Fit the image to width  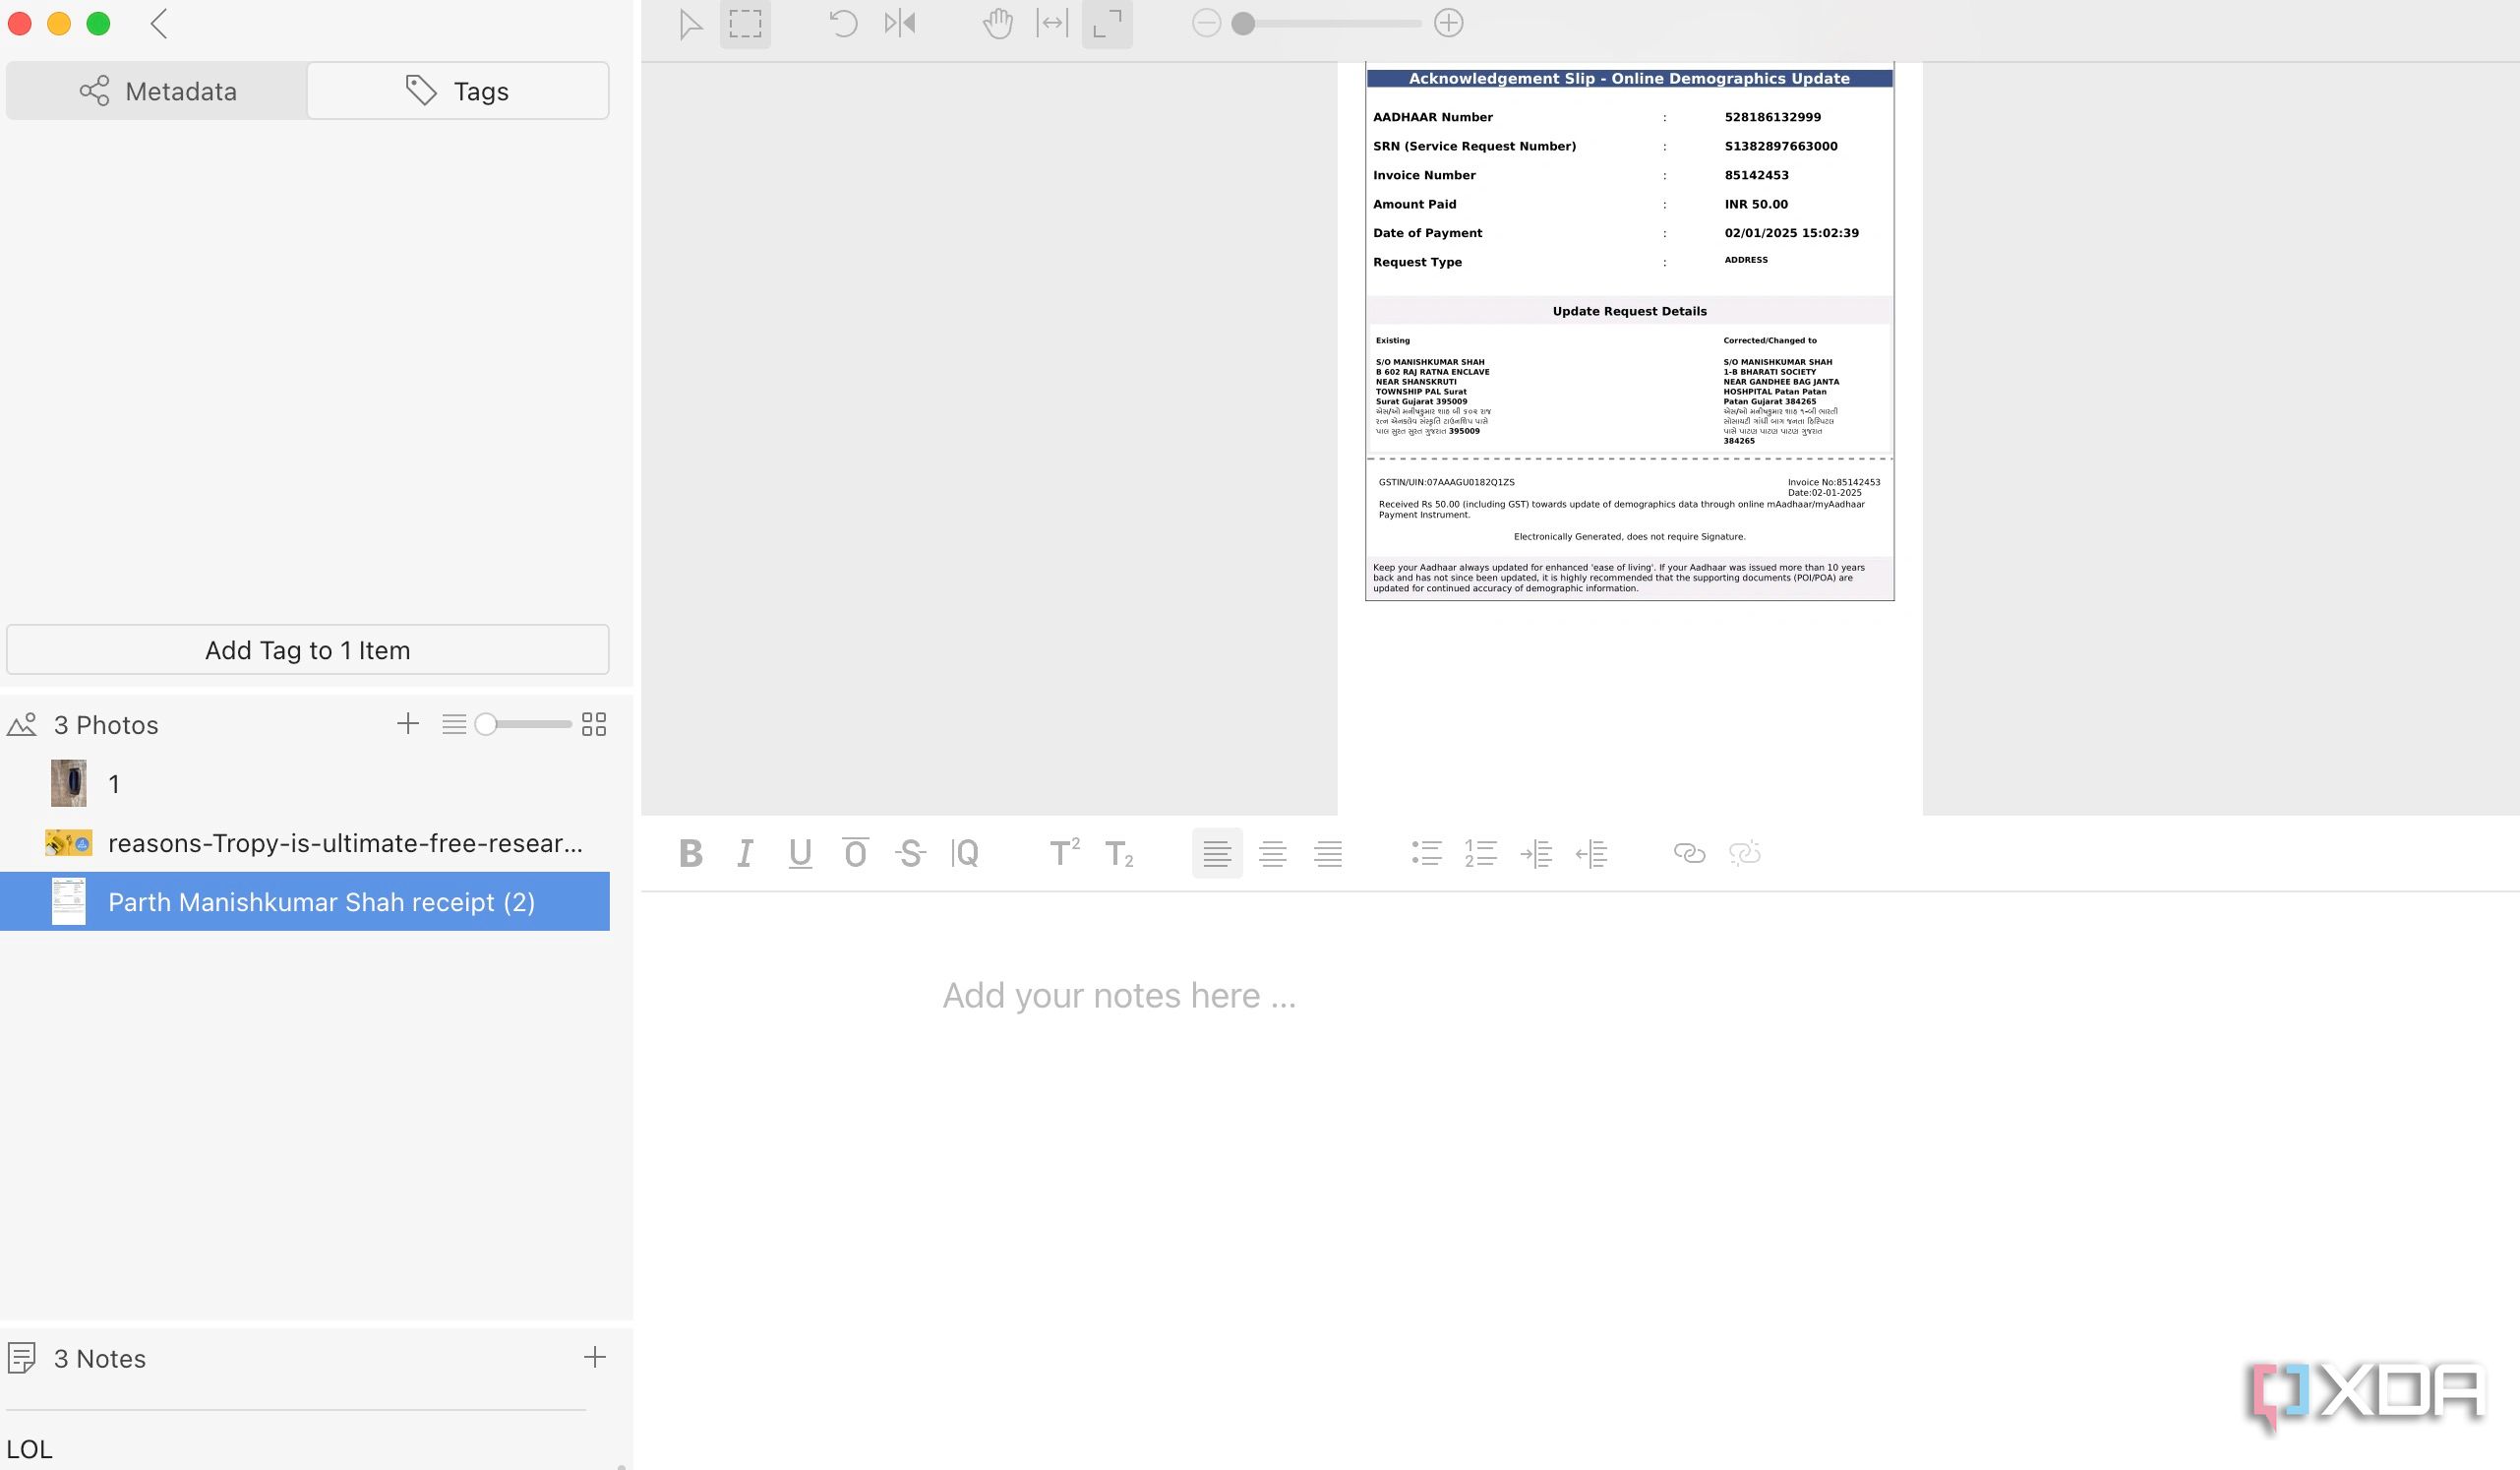pyautogui.click(x=1052, y=24)
